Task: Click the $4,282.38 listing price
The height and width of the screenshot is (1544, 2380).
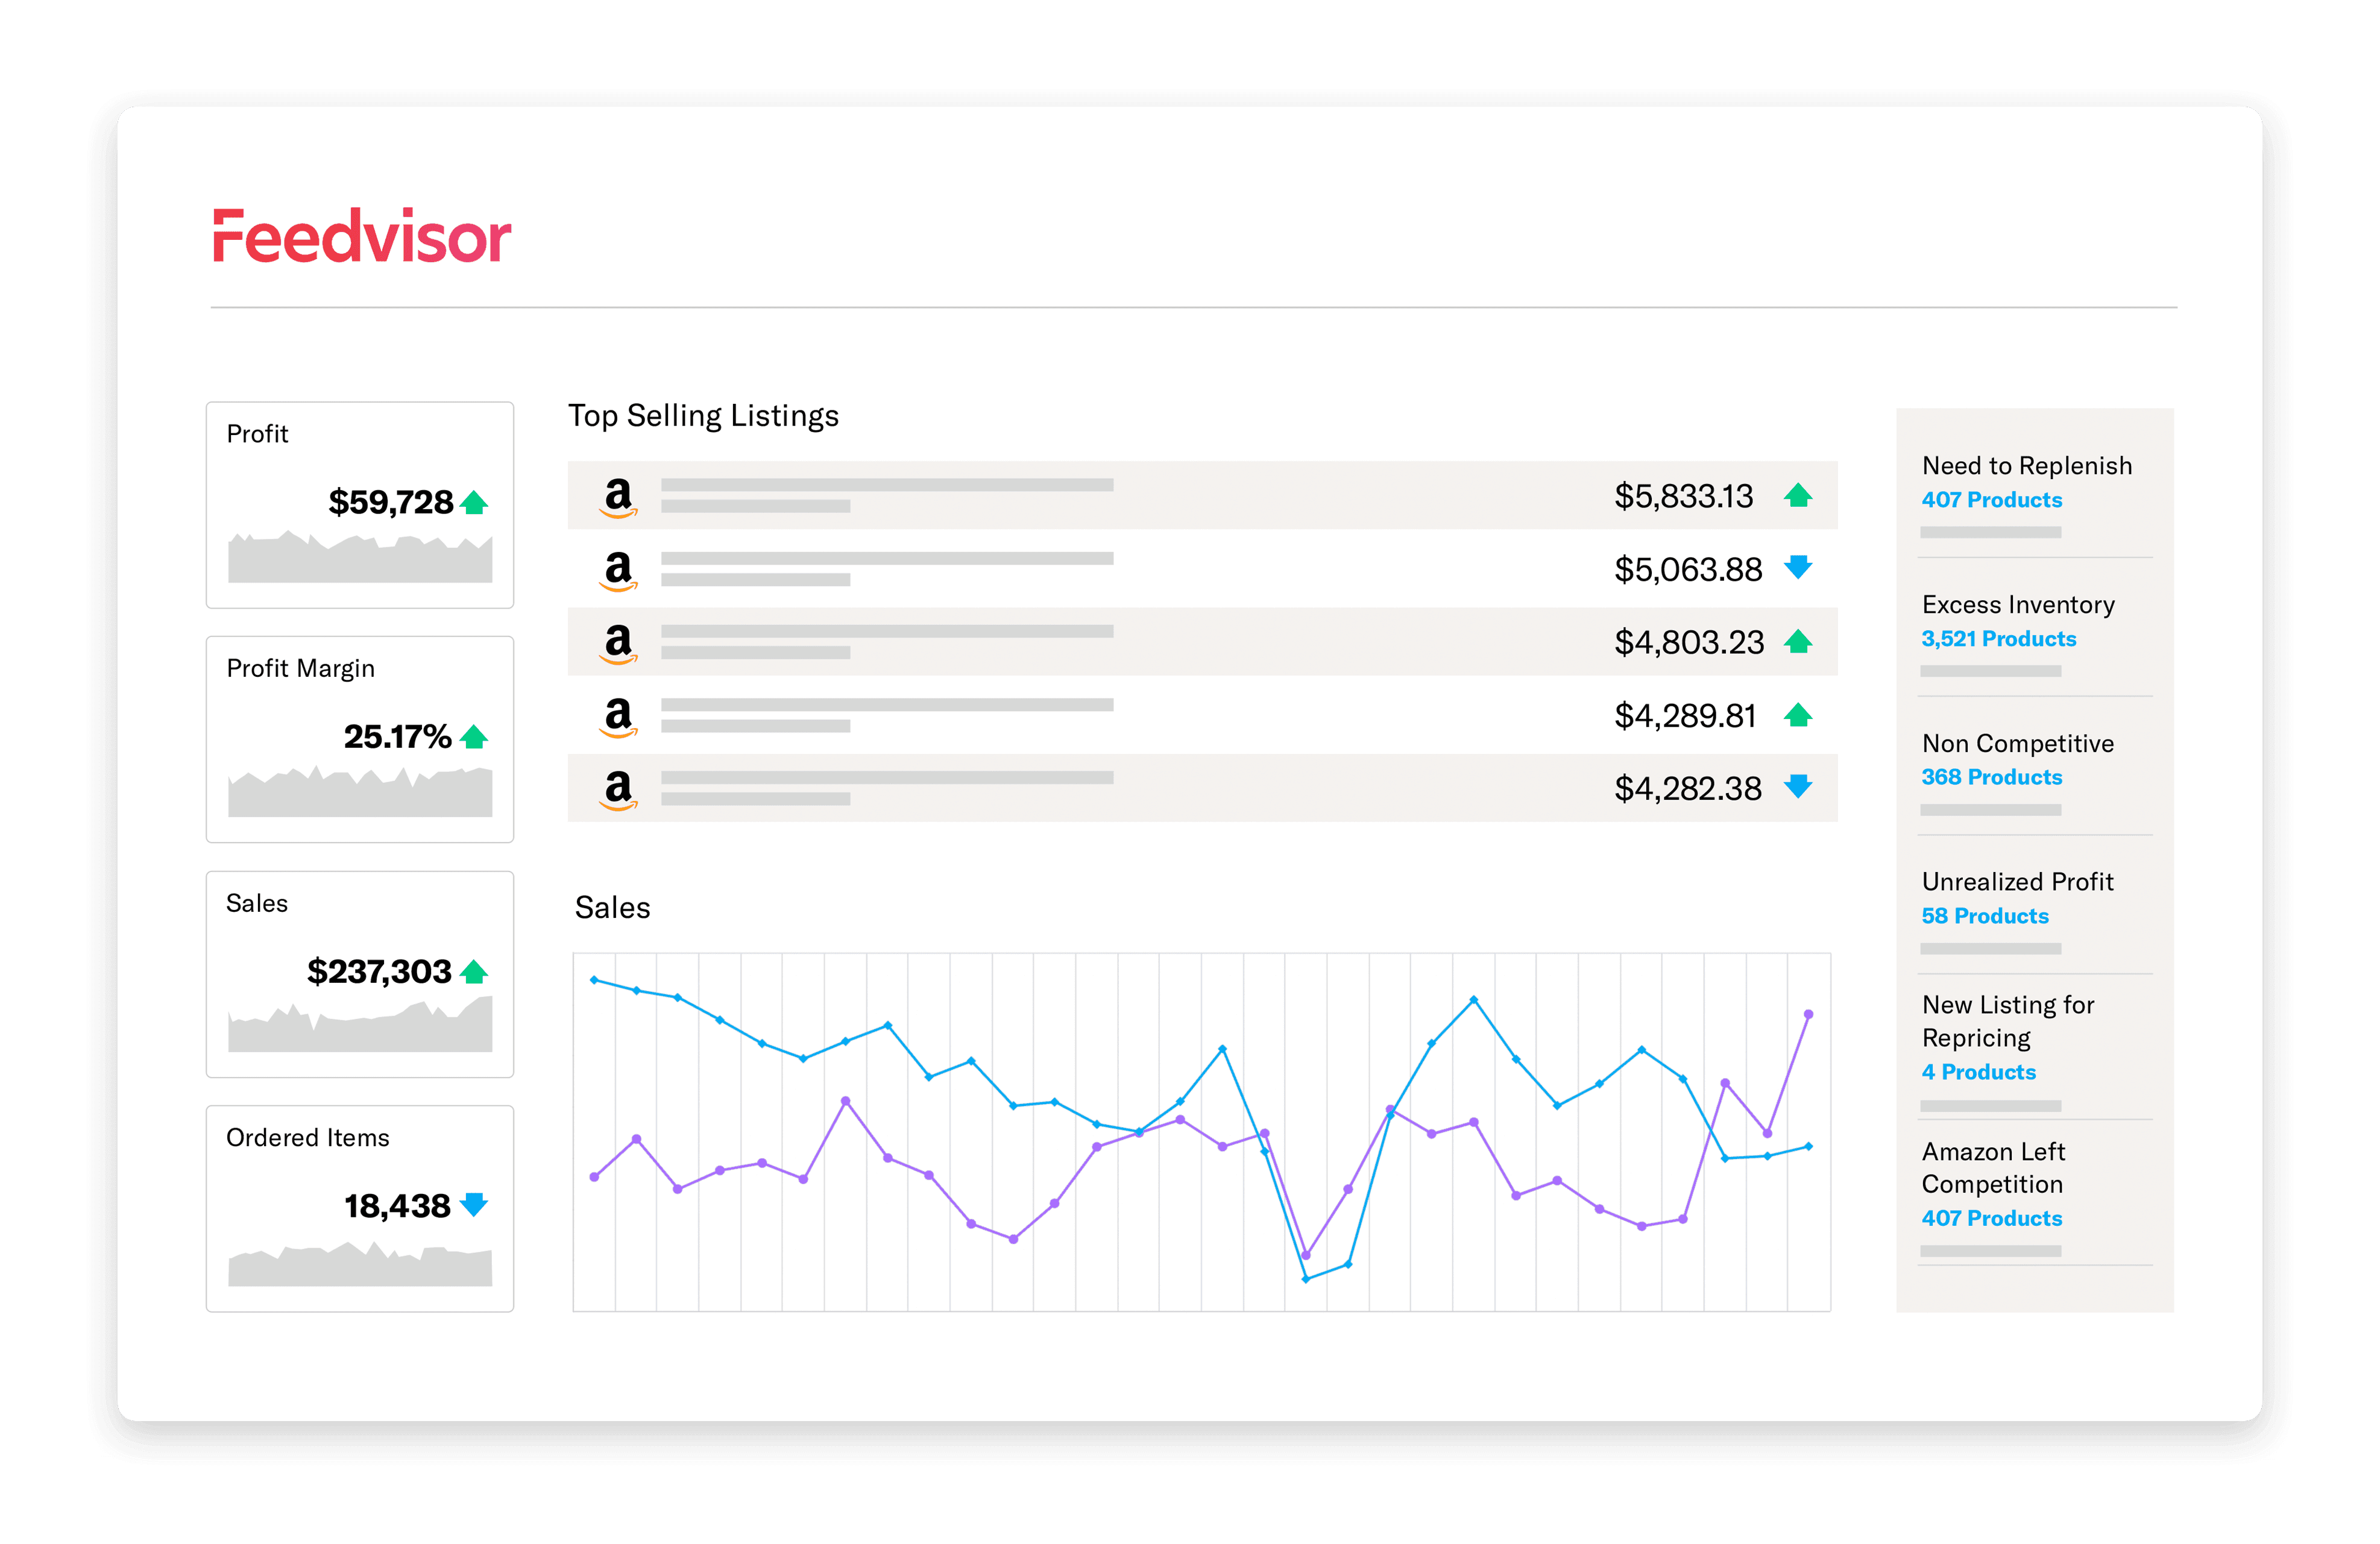Action: click(x=1688, y=788)
